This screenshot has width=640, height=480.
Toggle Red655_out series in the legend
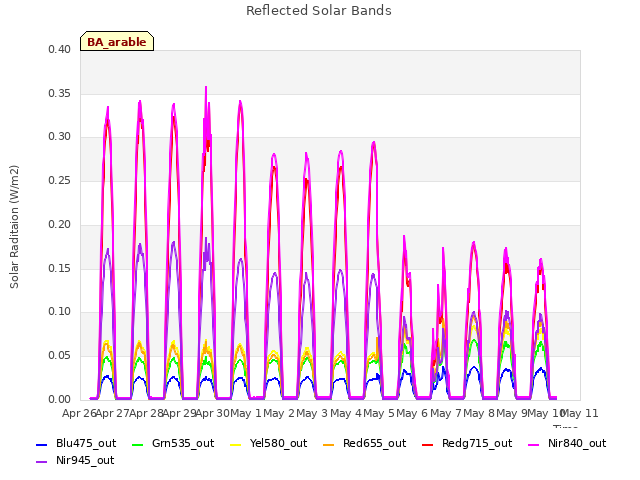point(364,443)
